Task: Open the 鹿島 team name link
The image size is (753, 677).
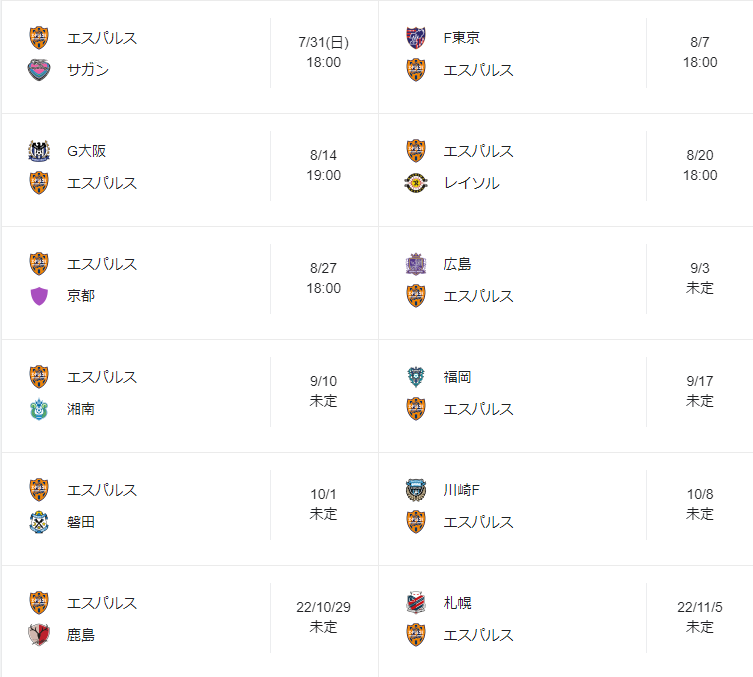Action: 81,635
